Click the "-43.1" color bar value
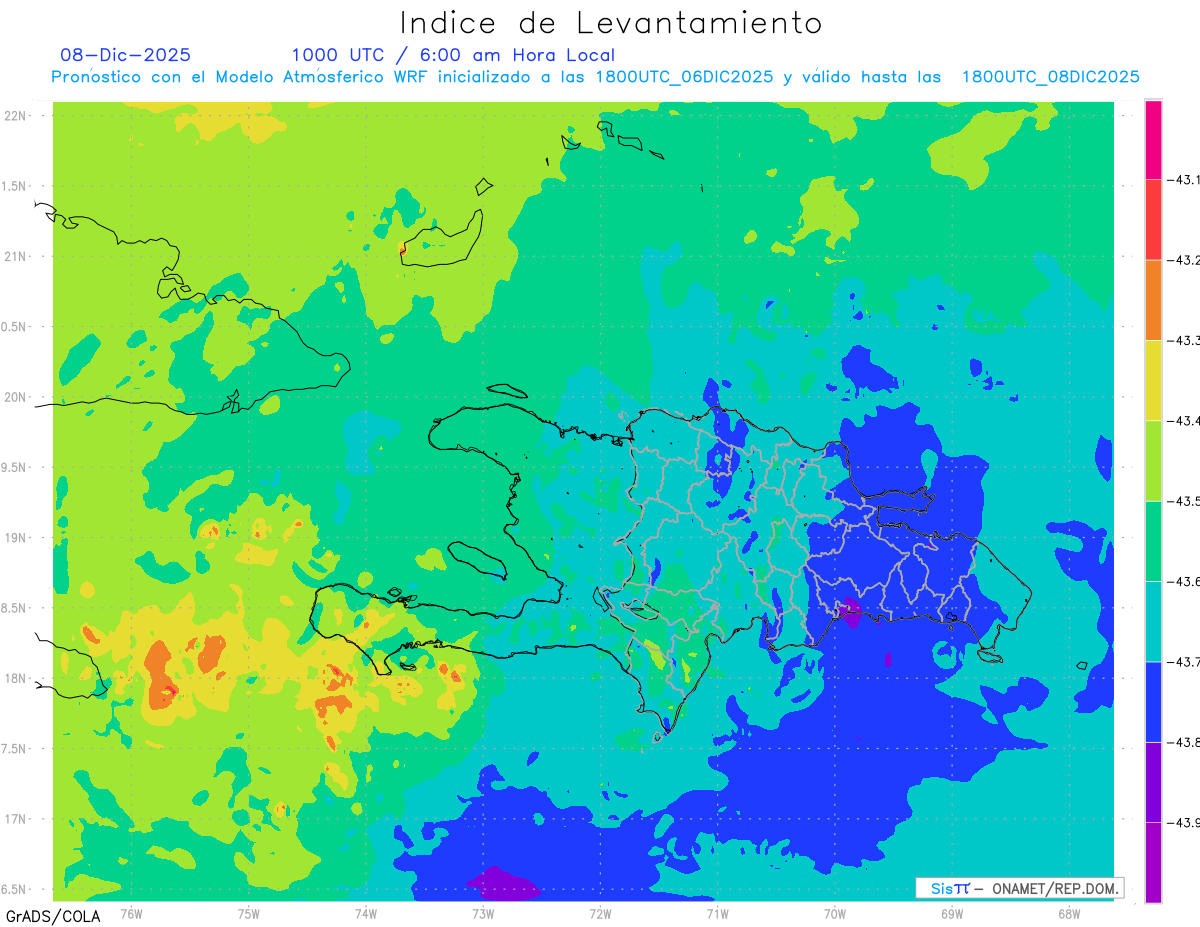This screenshot has width=1200, height=927. (x=1183, y=180)
